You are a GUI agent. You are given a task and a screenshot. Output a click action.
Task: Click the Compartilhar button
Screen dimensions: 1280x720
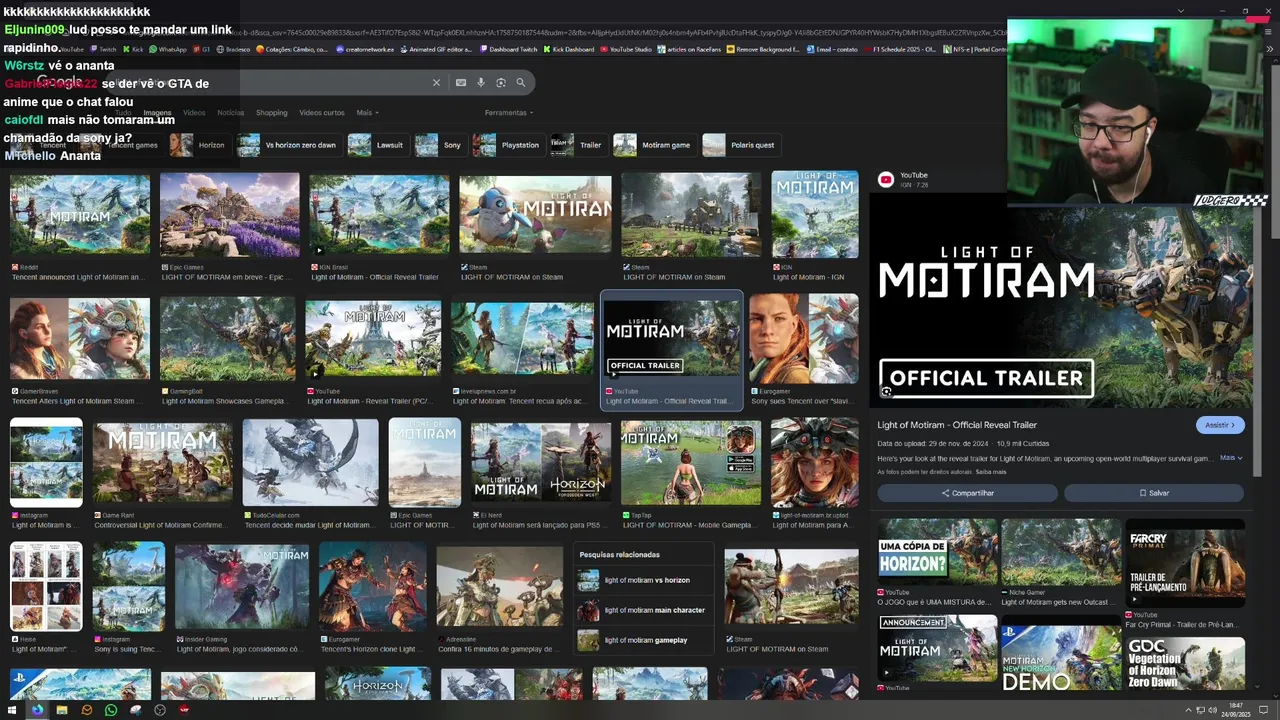tap(967, 493)
